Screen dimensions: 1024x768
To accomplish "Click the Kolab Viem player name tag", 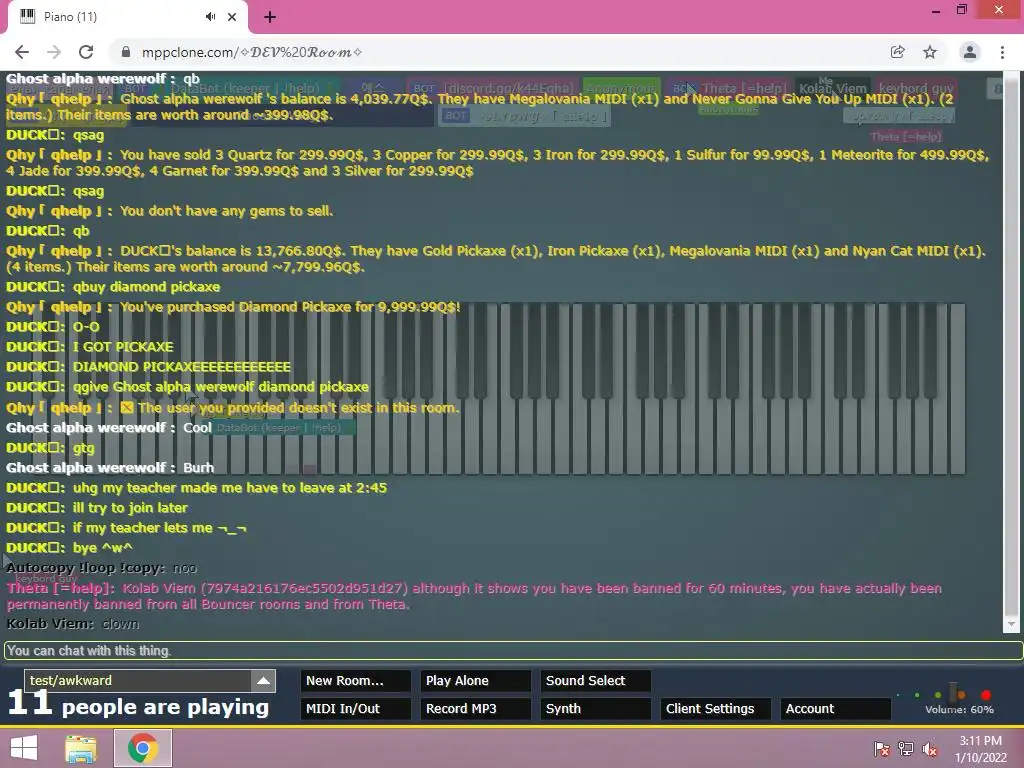I will pyautogui.click(x=833, y=88).
